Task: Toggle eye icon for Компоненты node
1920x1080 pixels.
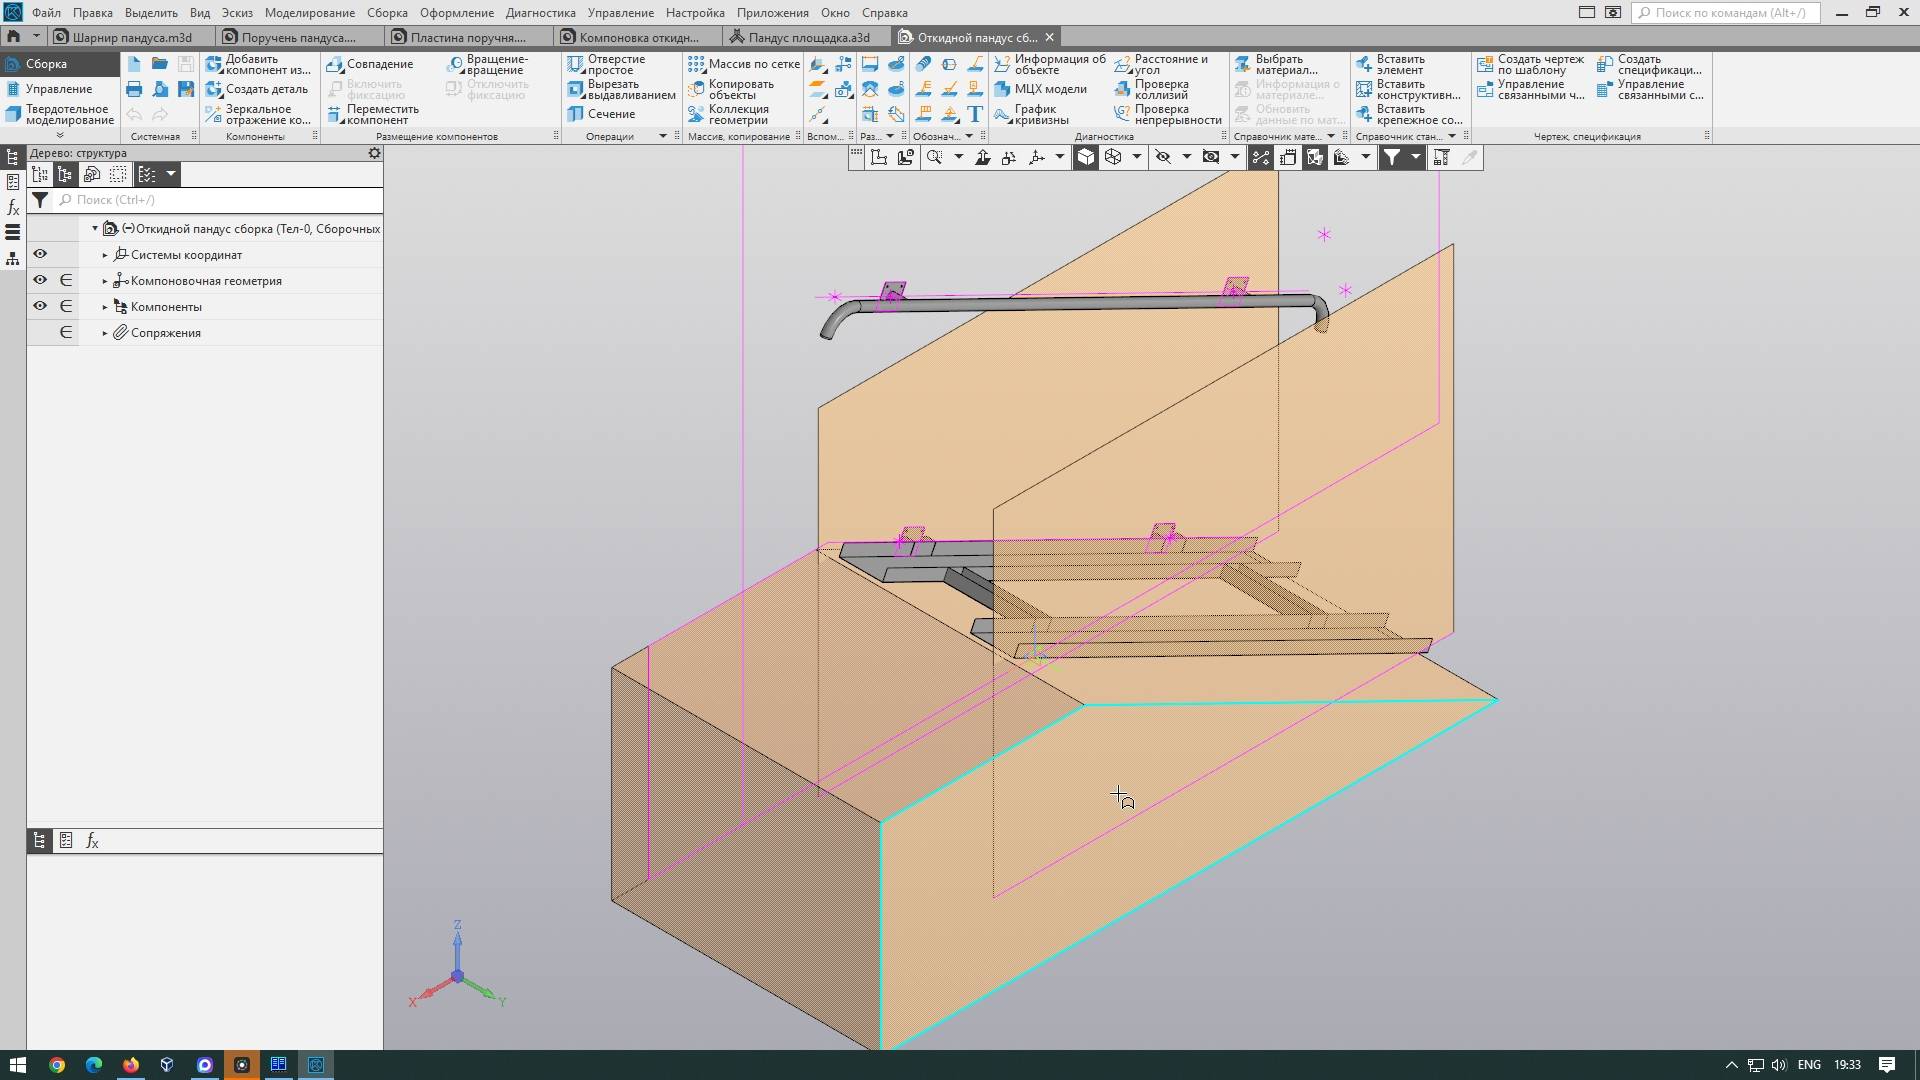Action: [40, 306]
